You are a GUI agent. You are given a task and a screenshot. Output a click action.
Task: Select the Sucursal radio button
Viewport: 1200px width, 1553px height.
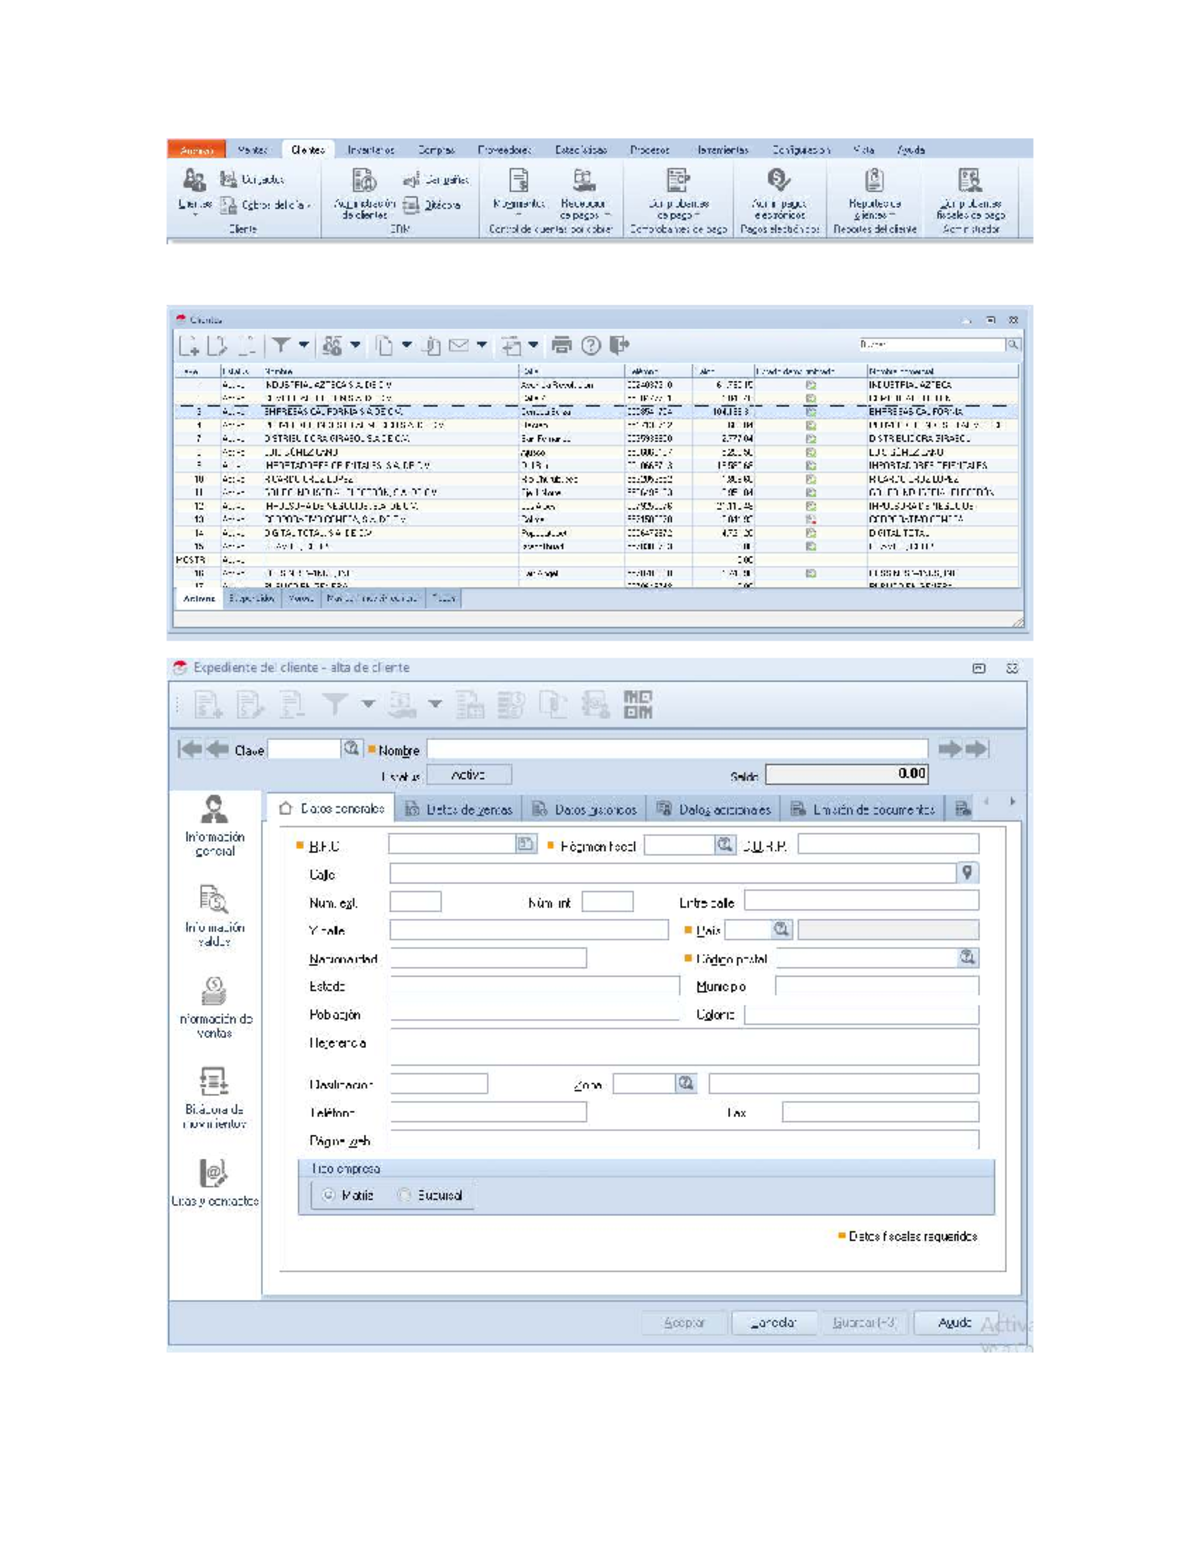click(404, 1195)
